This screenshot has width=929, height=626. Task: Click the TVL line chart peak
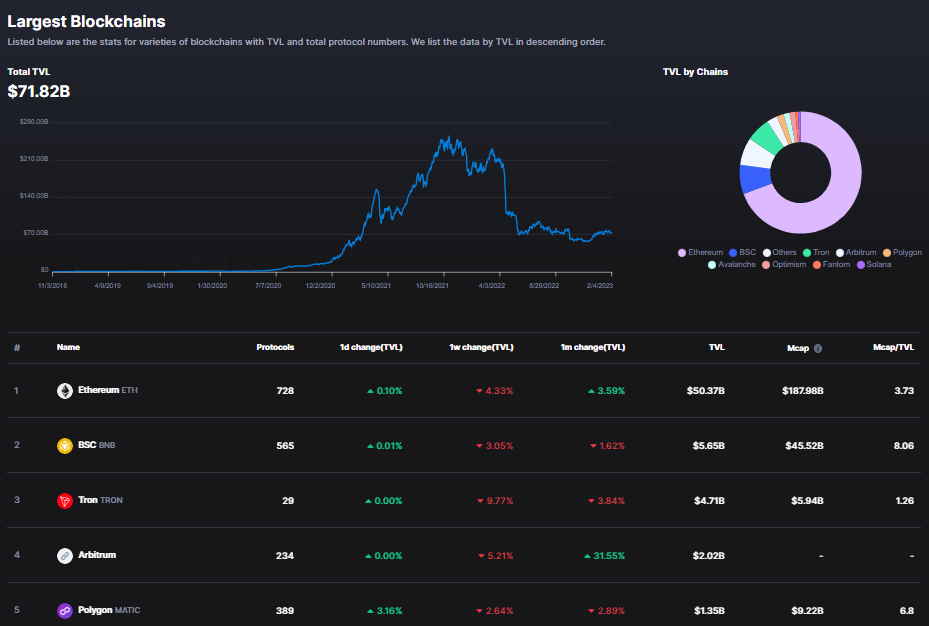(x=449, y=138)
